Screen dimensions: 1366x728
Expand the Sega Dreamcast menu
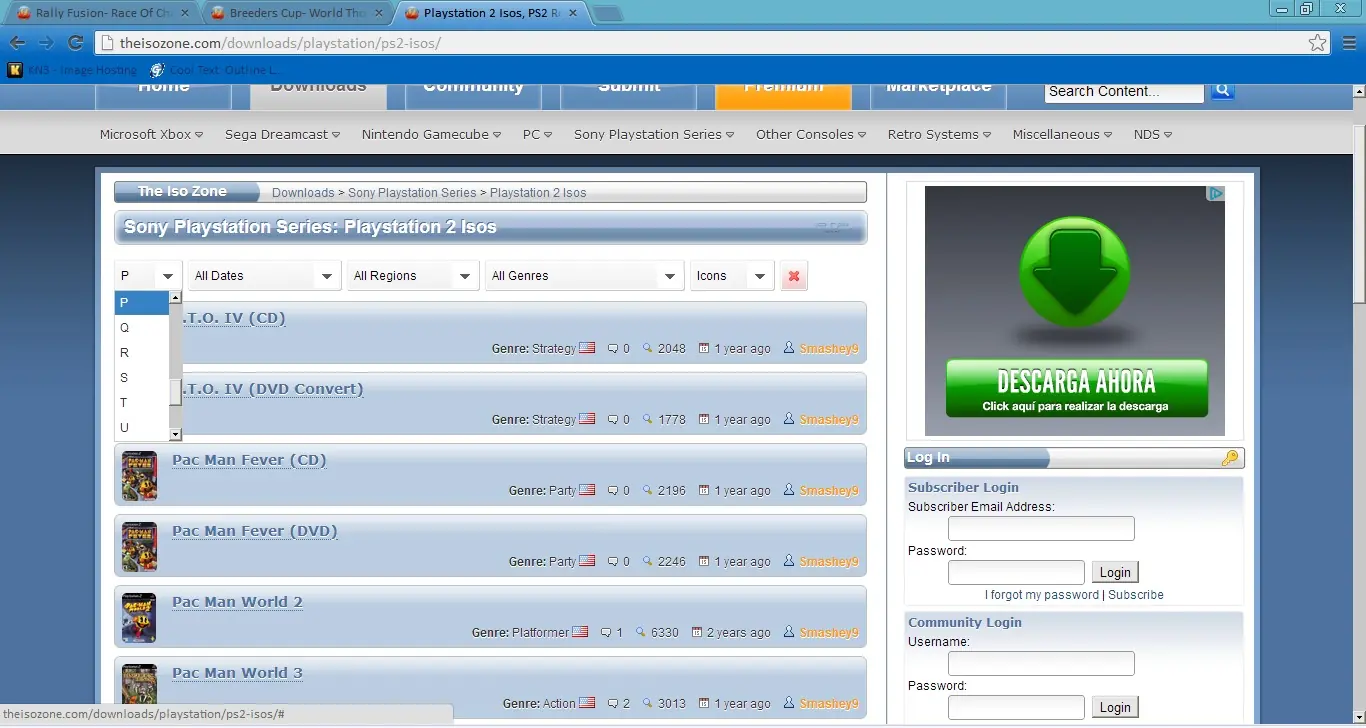(282, 134)
